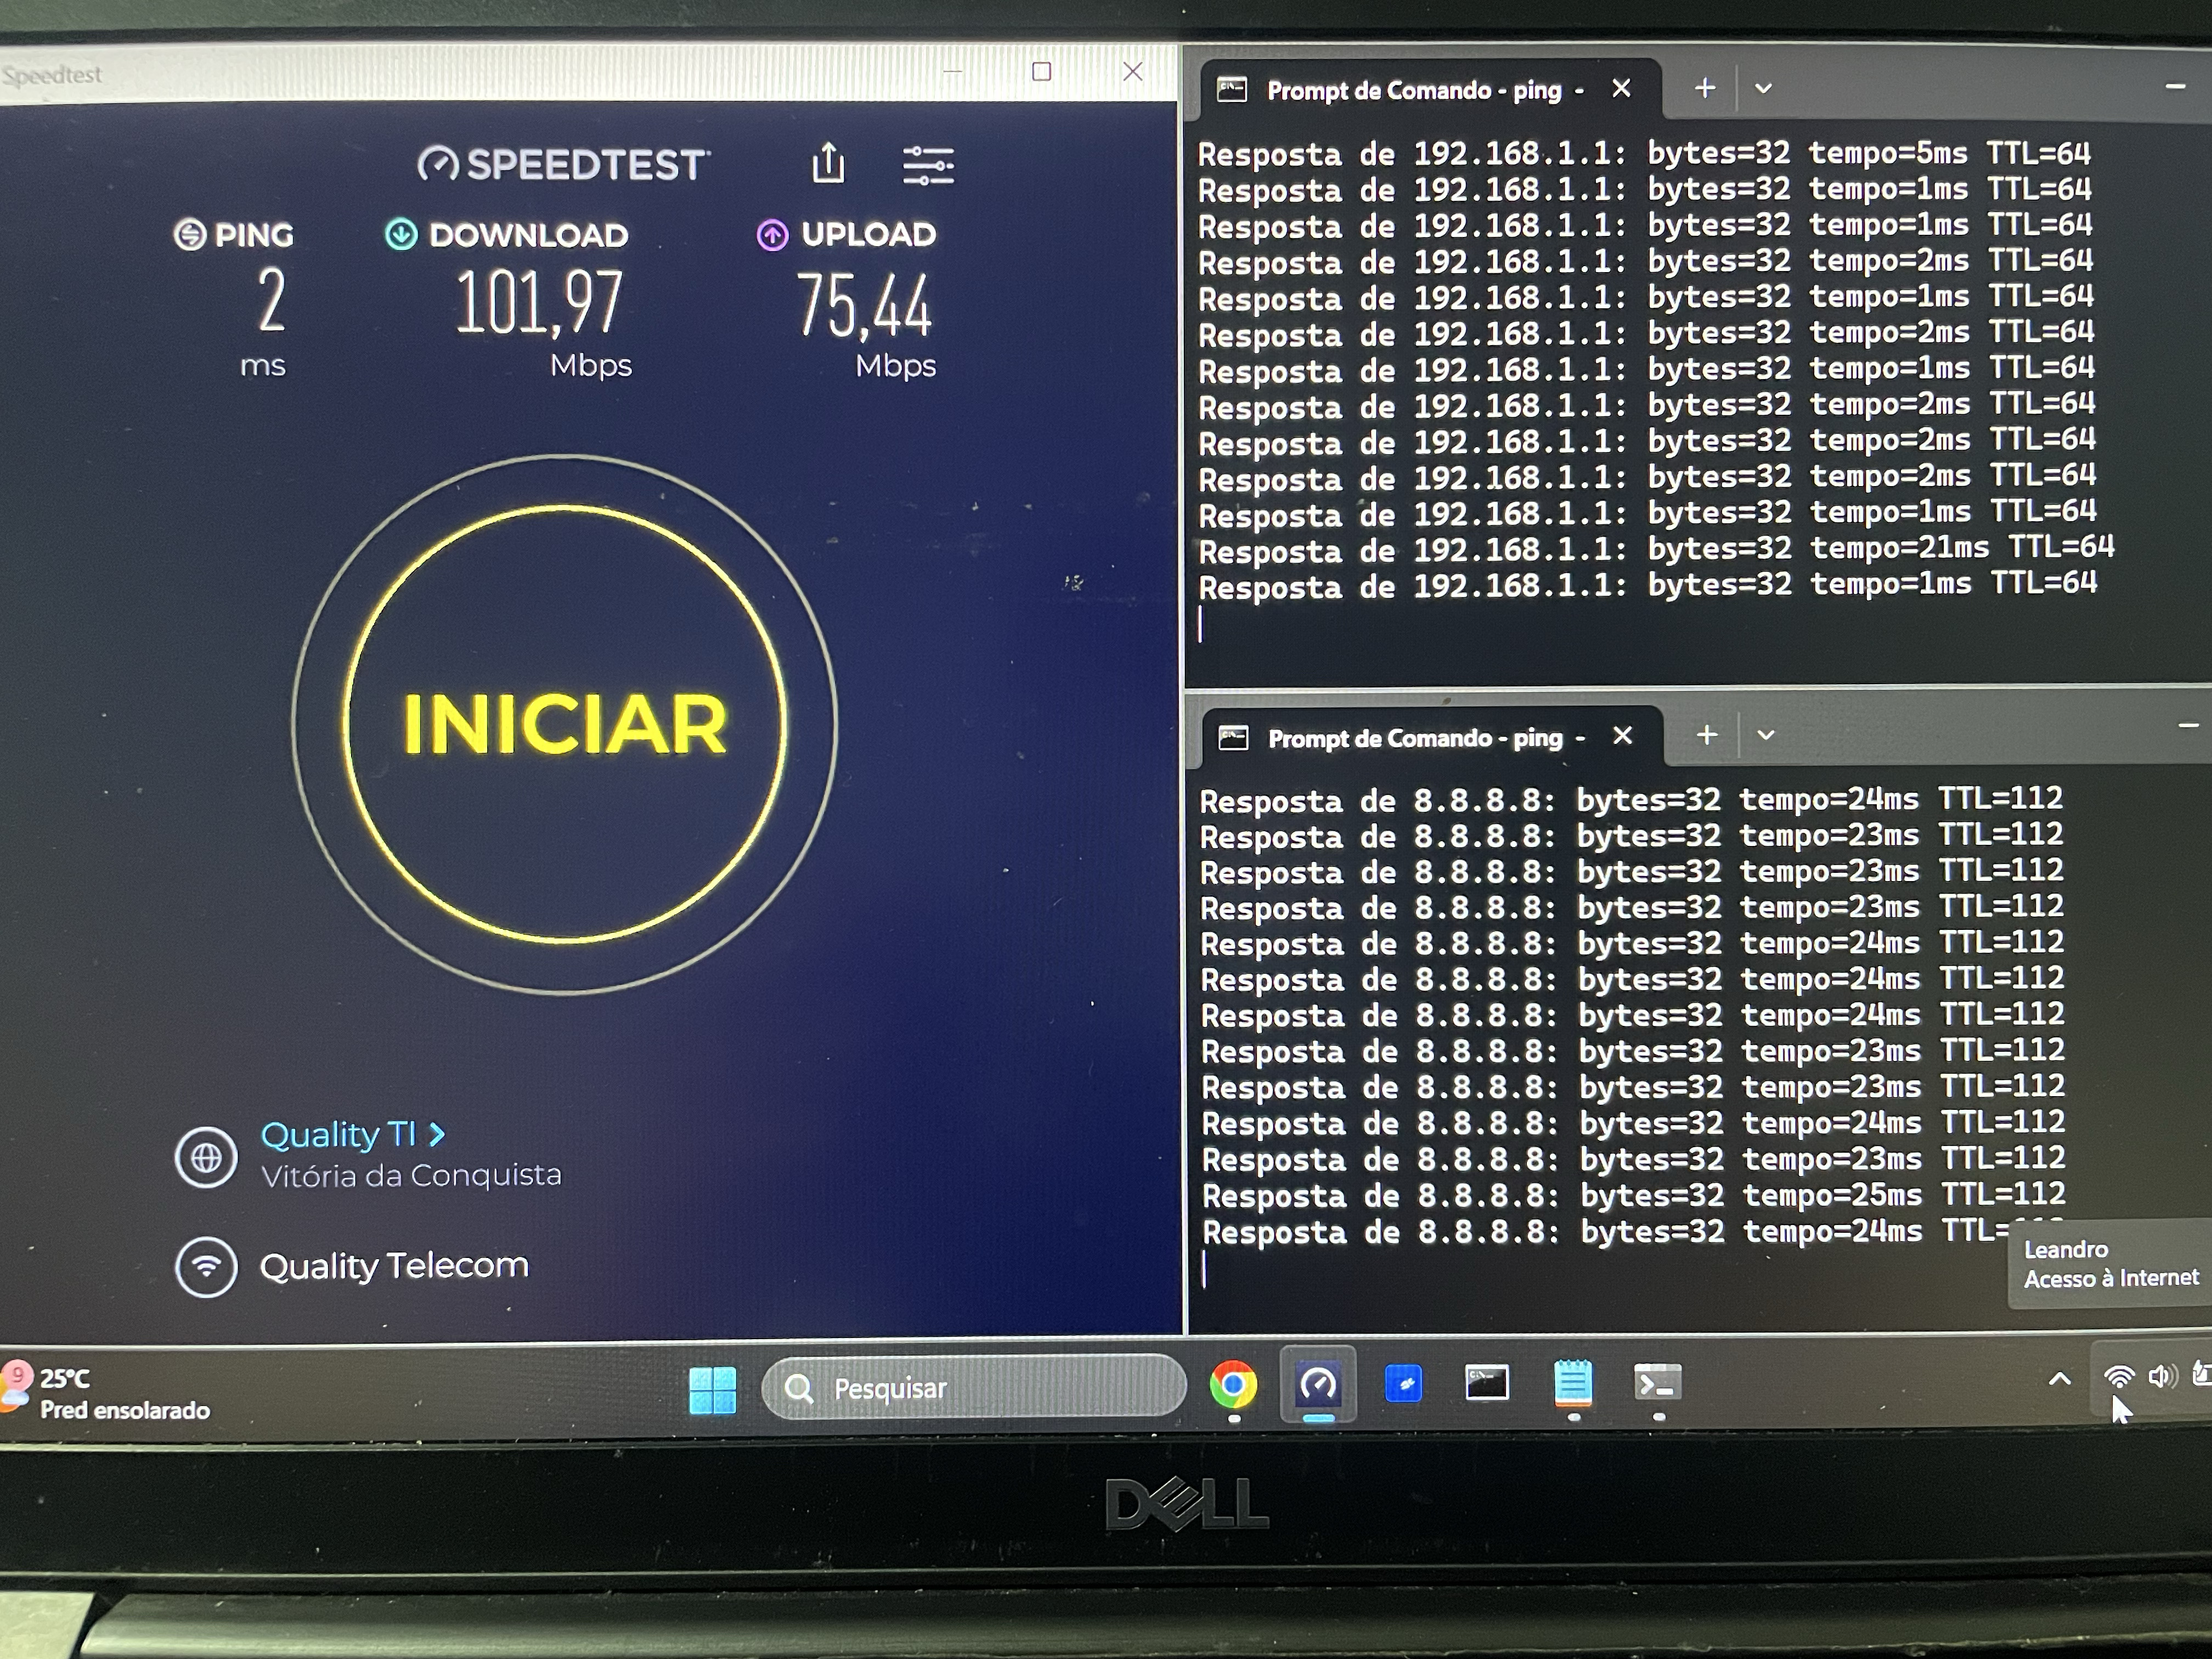Open the Speedtest settings sliders icon
Viewport: 2212px width, 1659px height.
(928, 166)
